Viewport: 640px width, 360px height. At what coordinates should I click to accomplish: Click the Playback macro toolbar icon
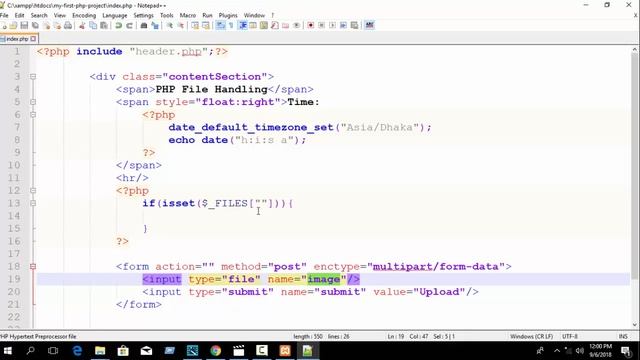point(332,25)
